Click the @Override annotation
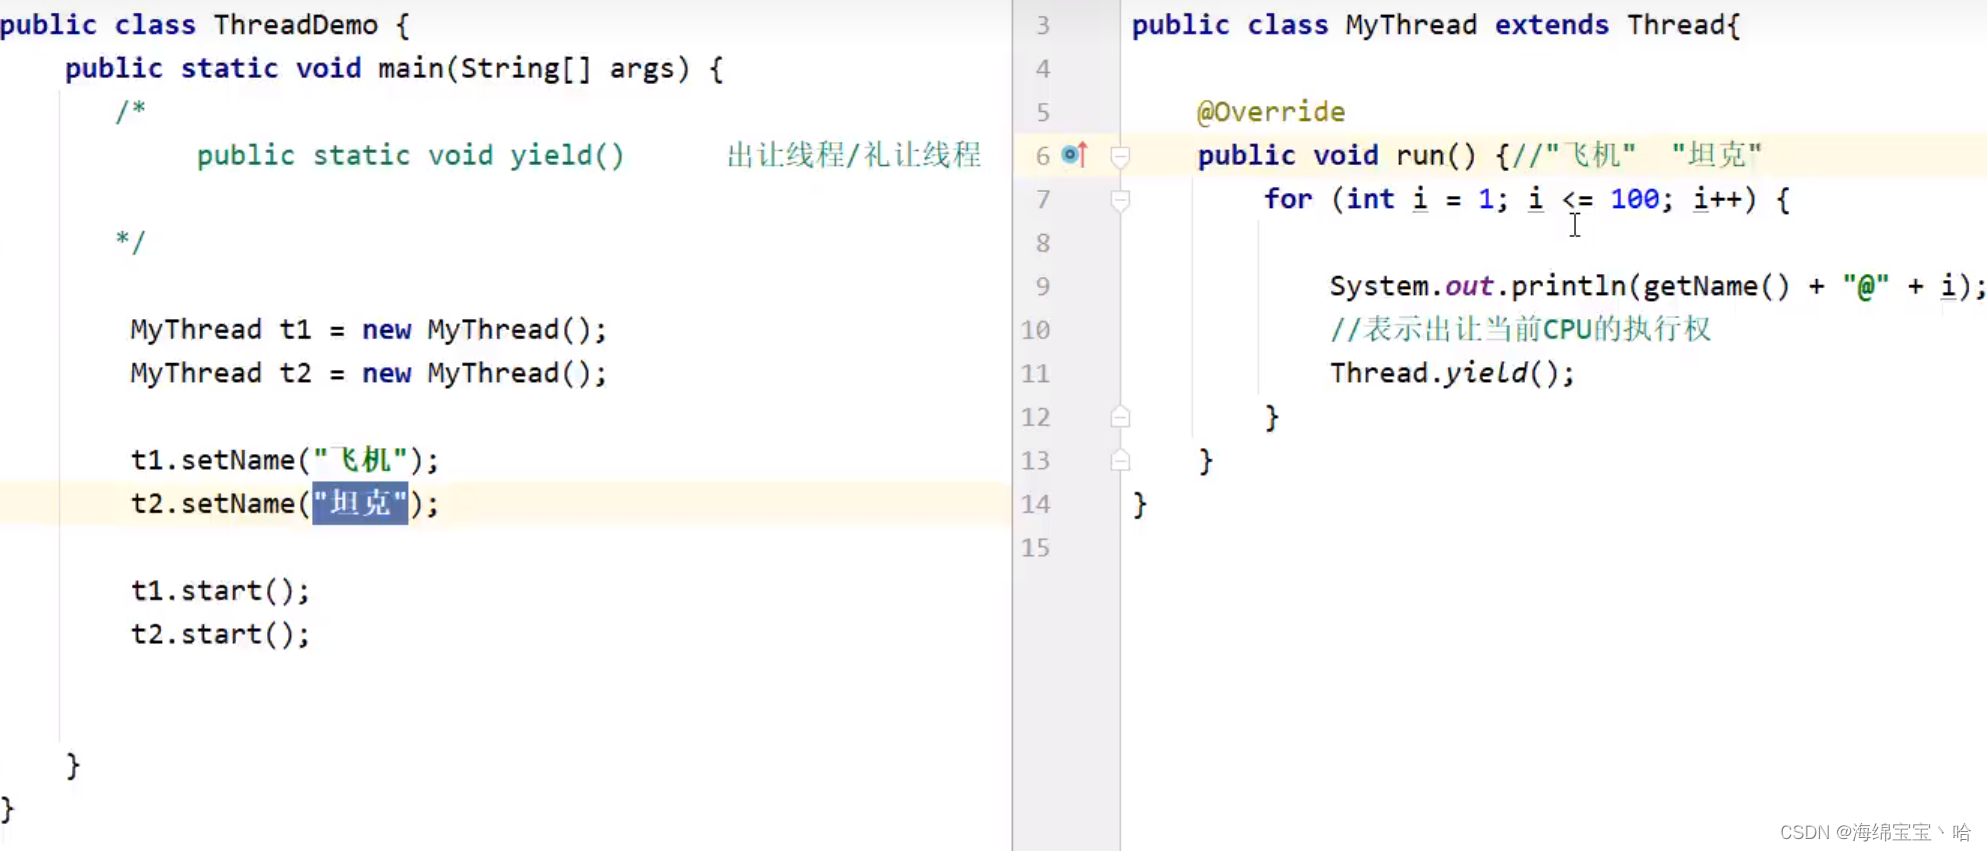The height and width of the screenshot is (851, 1987). click(1271, 112)
